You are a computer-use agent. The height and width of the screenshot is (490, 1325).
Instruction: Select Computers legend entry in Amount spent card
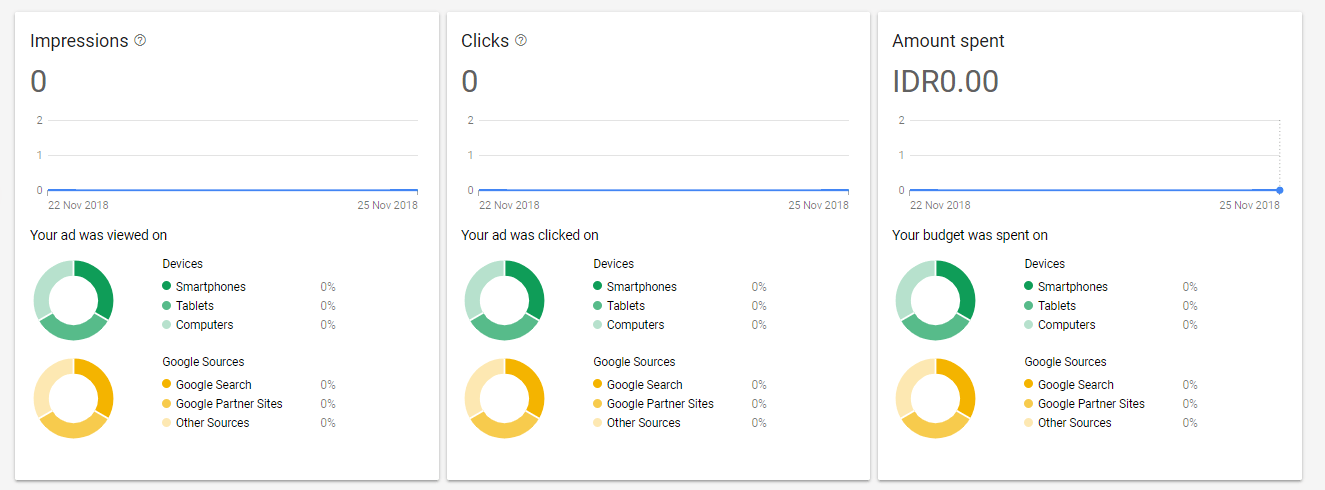[1066, 325]
